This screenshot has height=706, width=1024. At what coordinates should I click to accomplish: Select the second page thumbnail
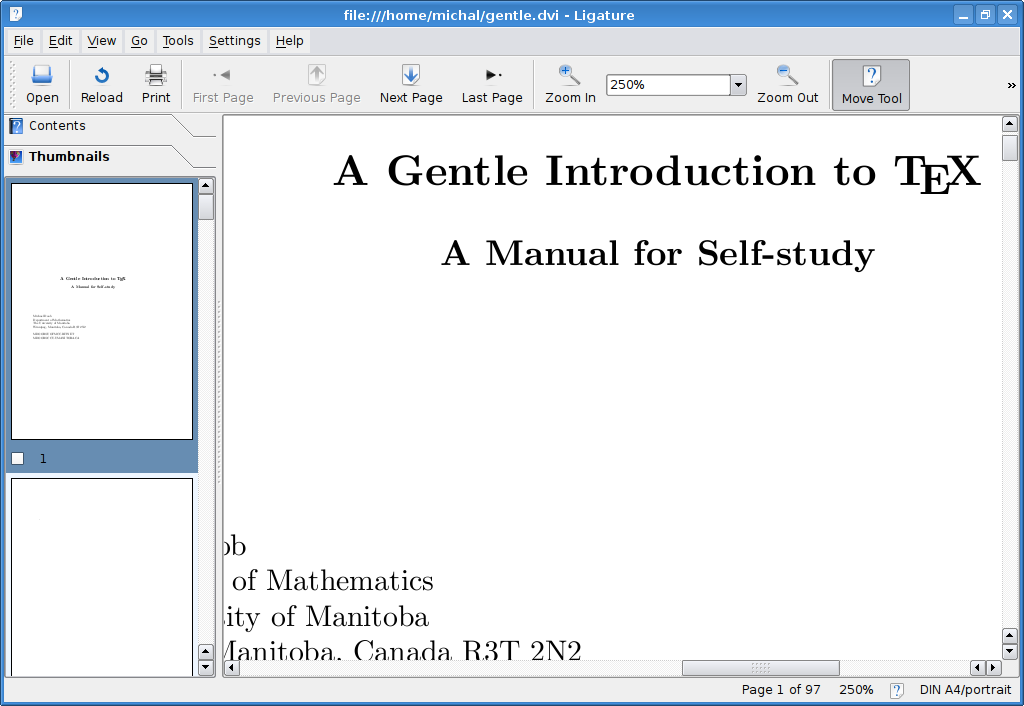tap(102, 577)
